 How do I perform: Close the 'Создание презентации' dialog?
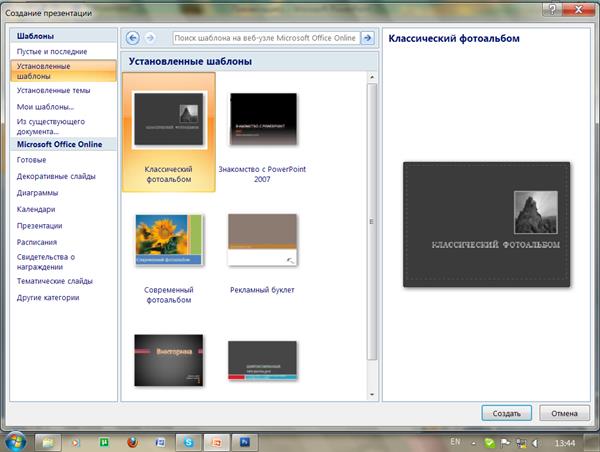(579, 9)
